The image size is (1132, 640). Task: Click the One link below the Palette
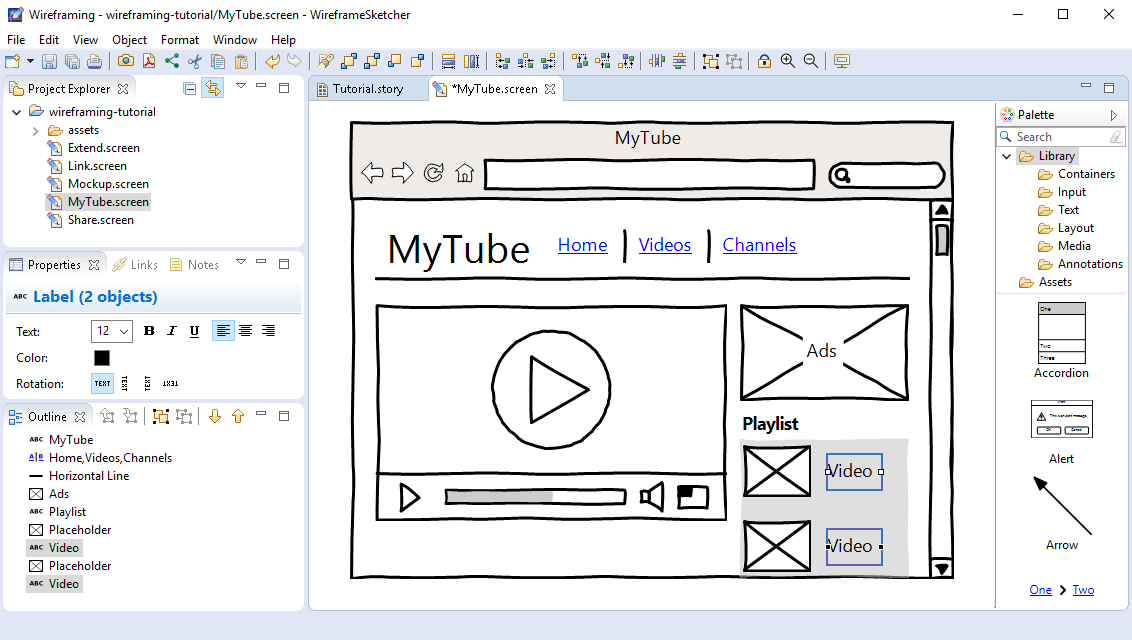(1040, 590)
